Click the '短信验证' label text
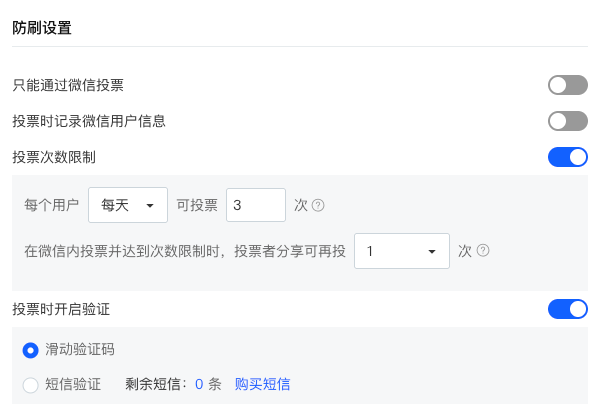 pyautogui.click(x=73, y=384)
